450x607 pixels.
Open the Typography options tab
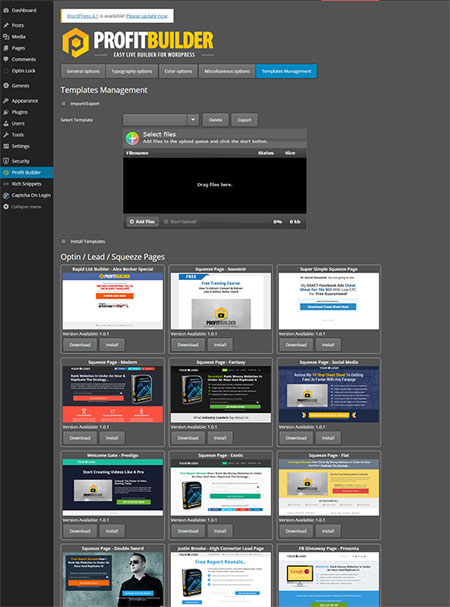tap(132, 71)
